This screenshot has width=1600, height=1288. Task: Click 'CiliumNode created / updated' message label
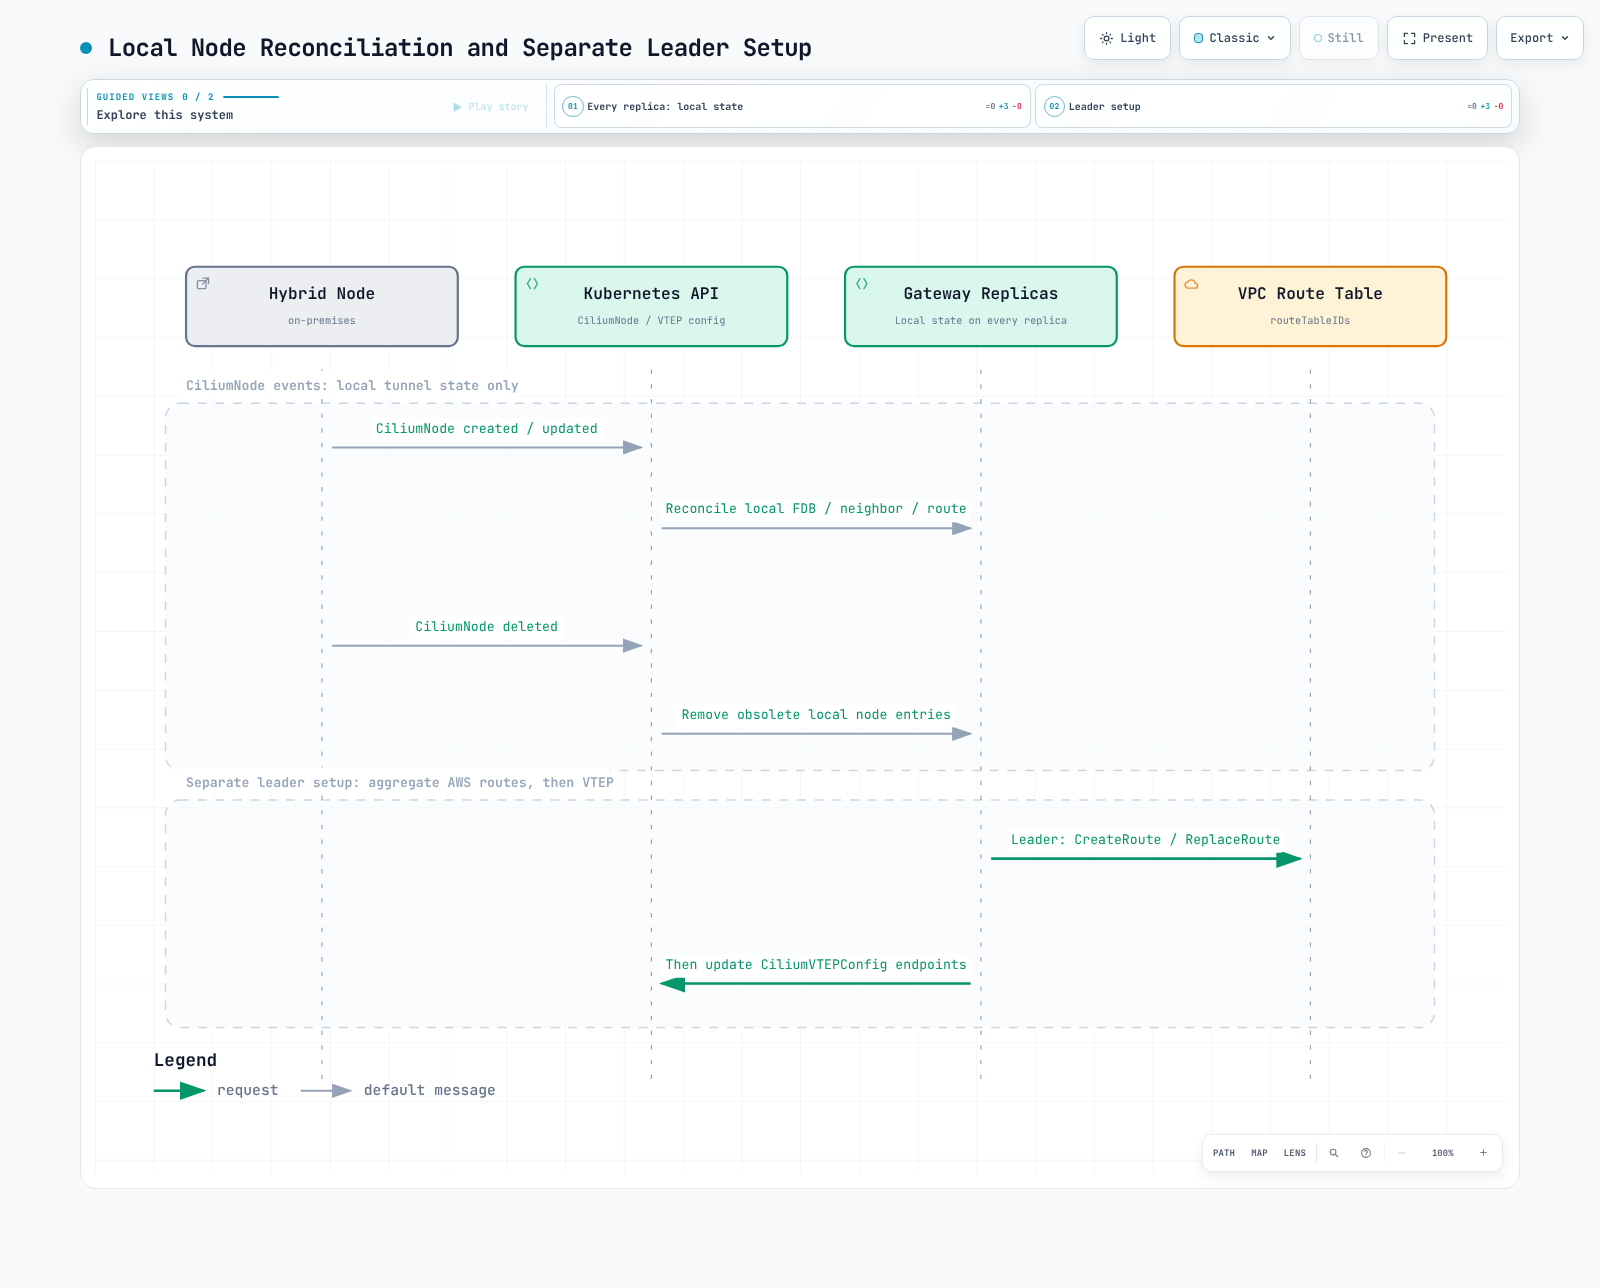pyautogui.click(x=487, y=428)
